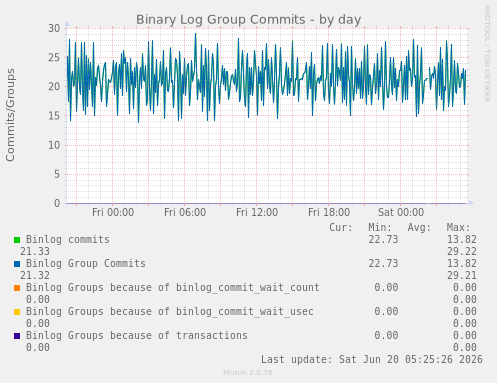Click the value 29.22 in the legend
This screenshot has height=383, width=497.
pyautogui.click(x=462, y=252)
